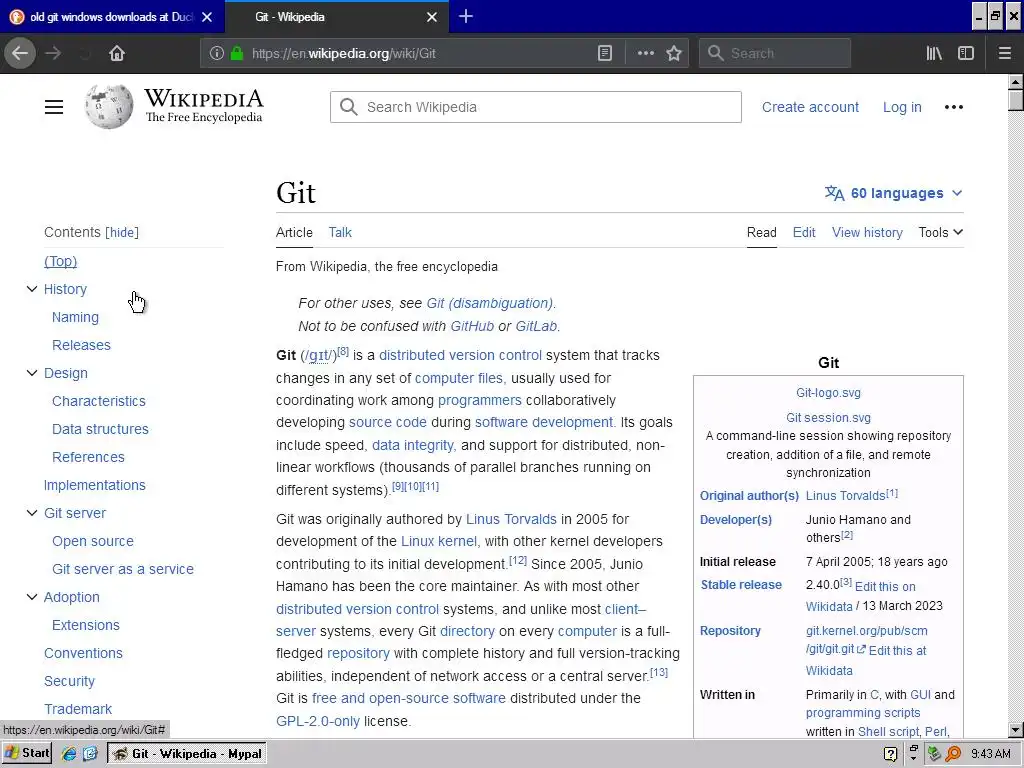Click the Wikipedia globe logo

point(108,106)
